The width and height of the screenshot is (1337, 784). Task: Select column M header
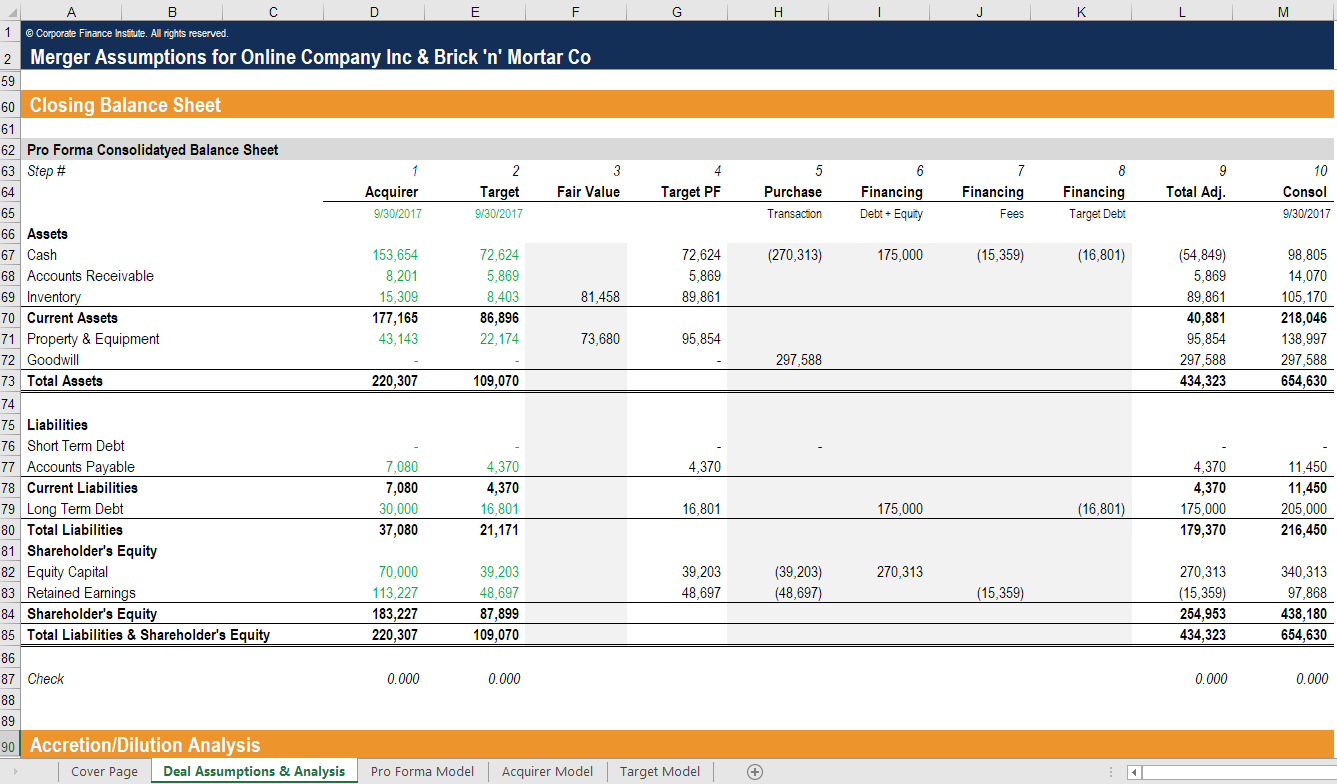1282,11
